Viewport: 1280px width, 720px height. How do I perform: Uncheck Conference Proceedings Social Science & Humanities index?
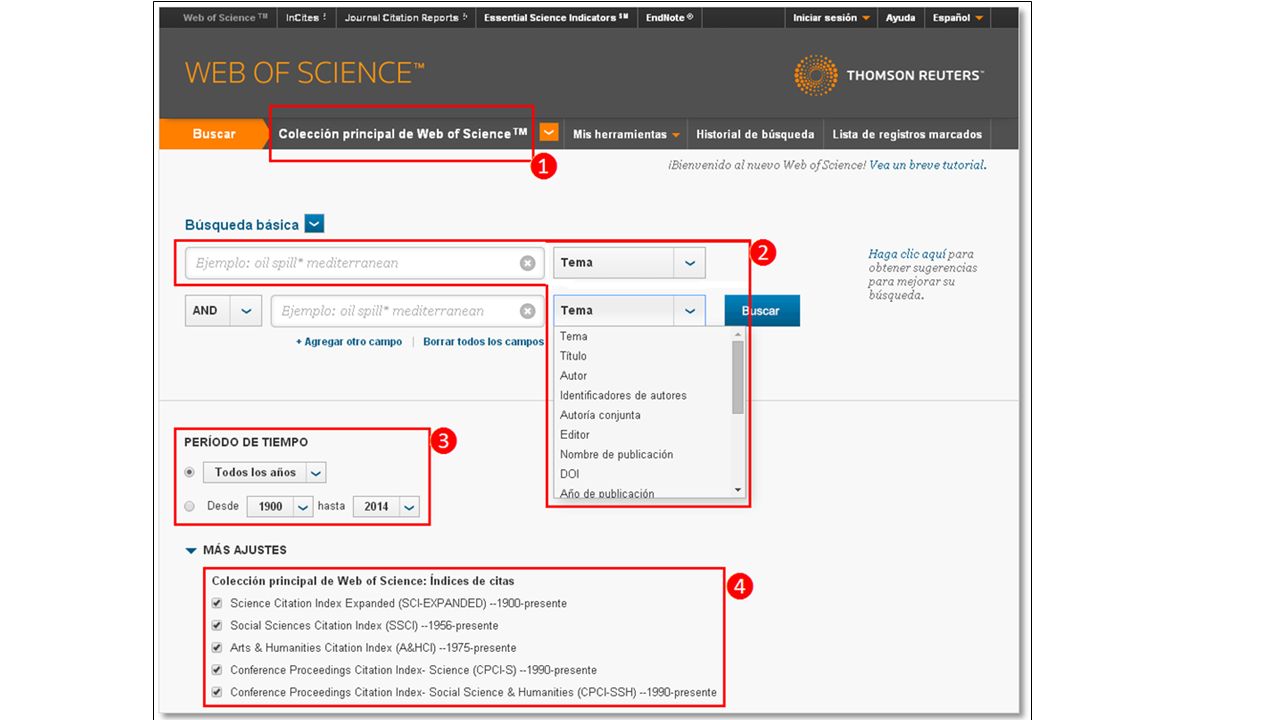point(217,691)
